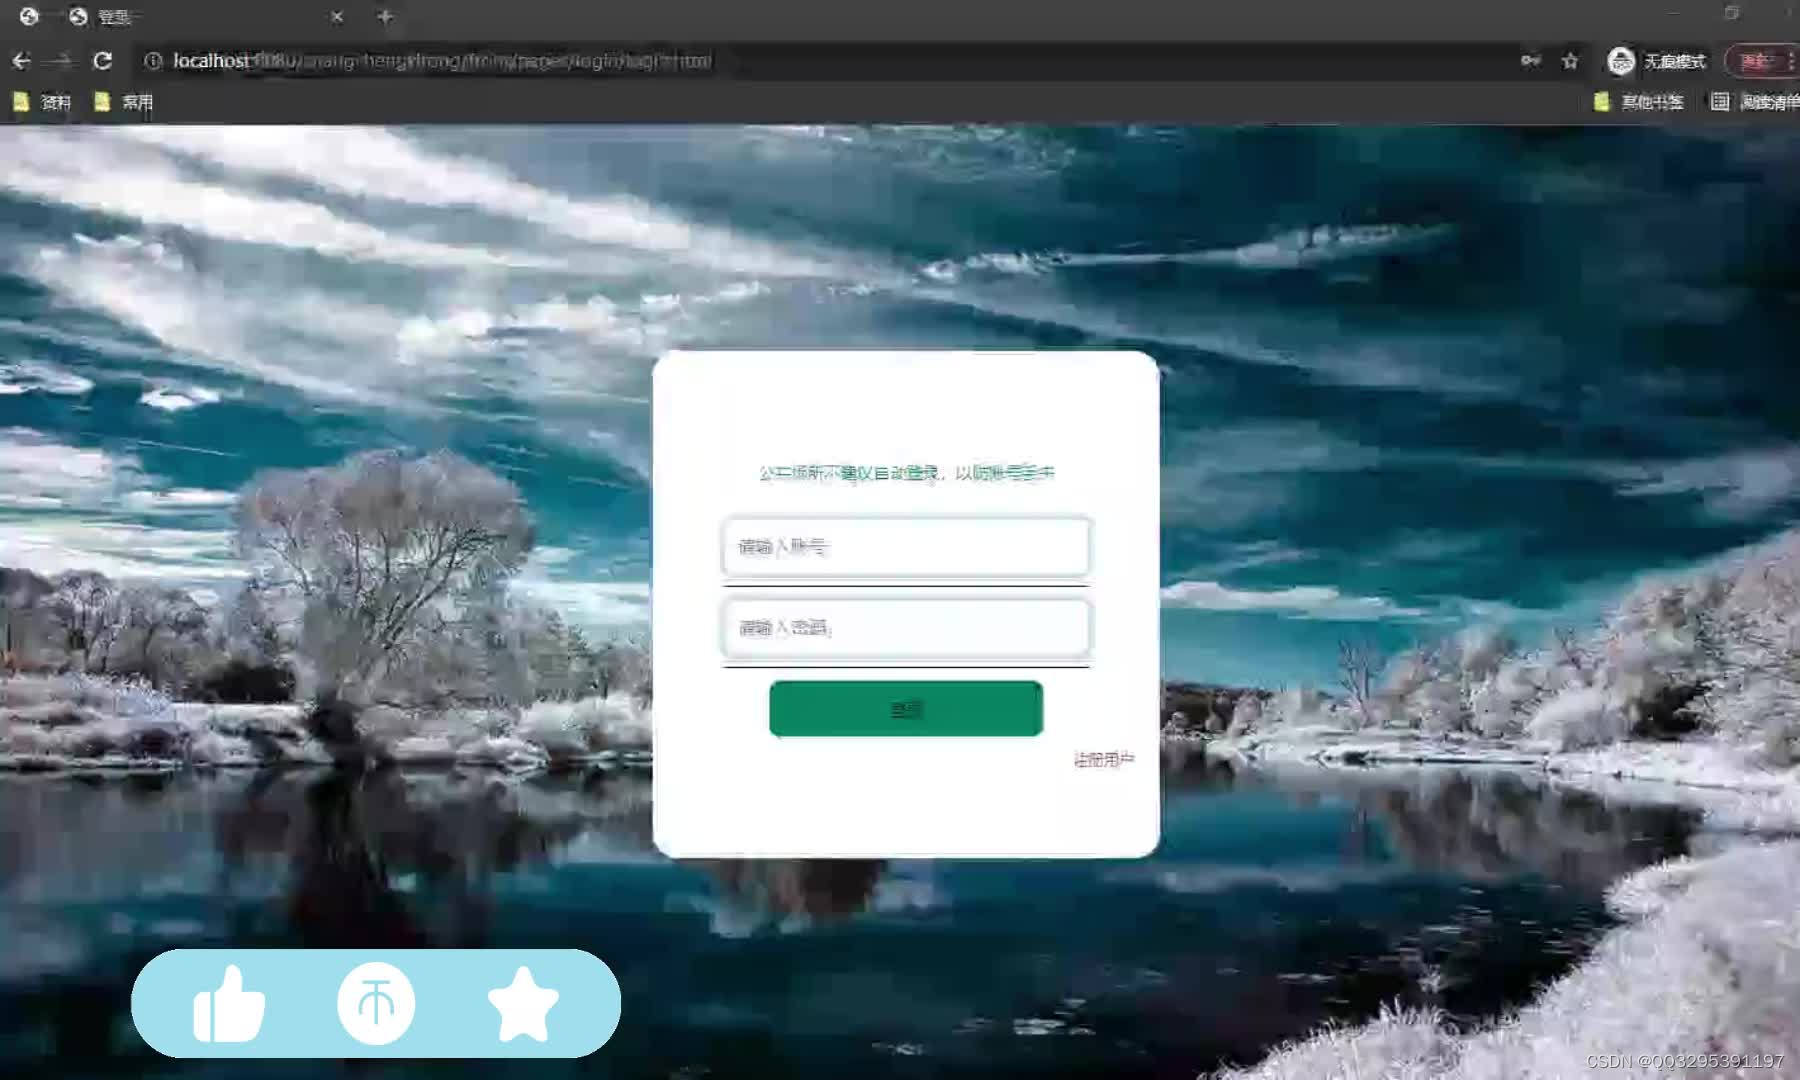Click the thumbs-up like icon
This screenshot has width=1800, height=1080.
click(x=229, y=1004)
